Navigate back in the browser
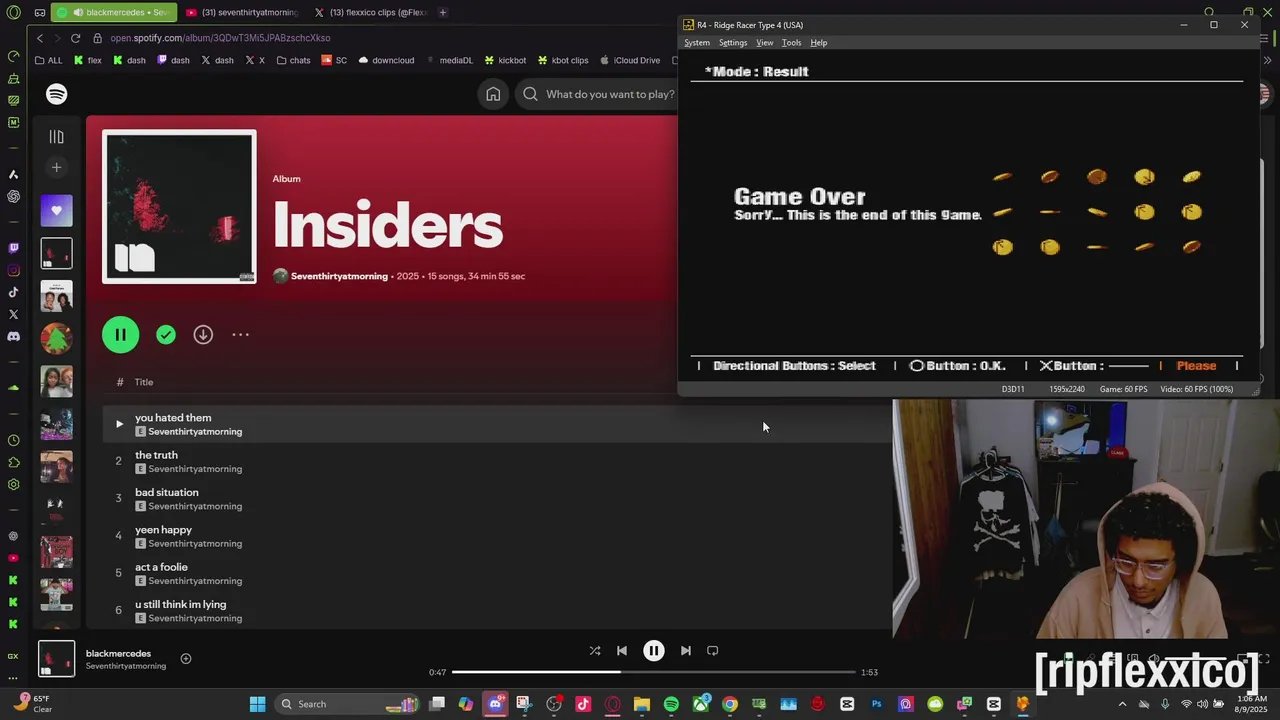 [x=40, y=38]
